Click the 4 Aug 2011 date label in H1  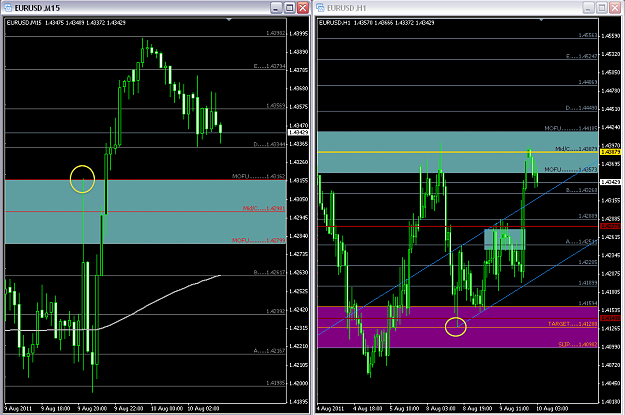coord(330,409)
